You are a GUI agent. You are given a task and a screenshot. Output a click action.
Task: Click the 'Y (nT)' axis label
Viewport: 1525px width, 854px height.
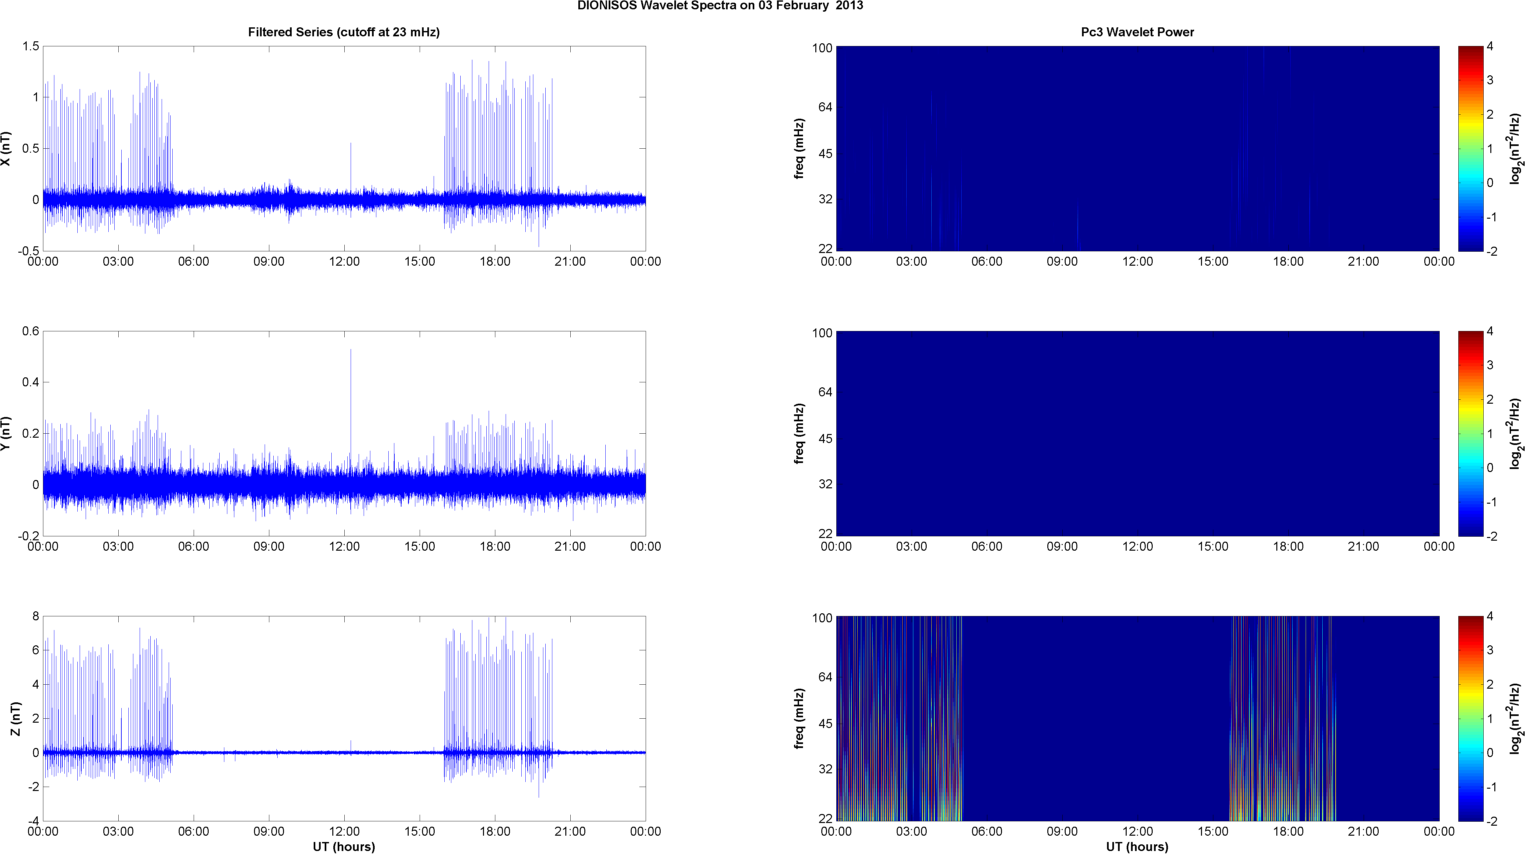click(x=7, y=433)
